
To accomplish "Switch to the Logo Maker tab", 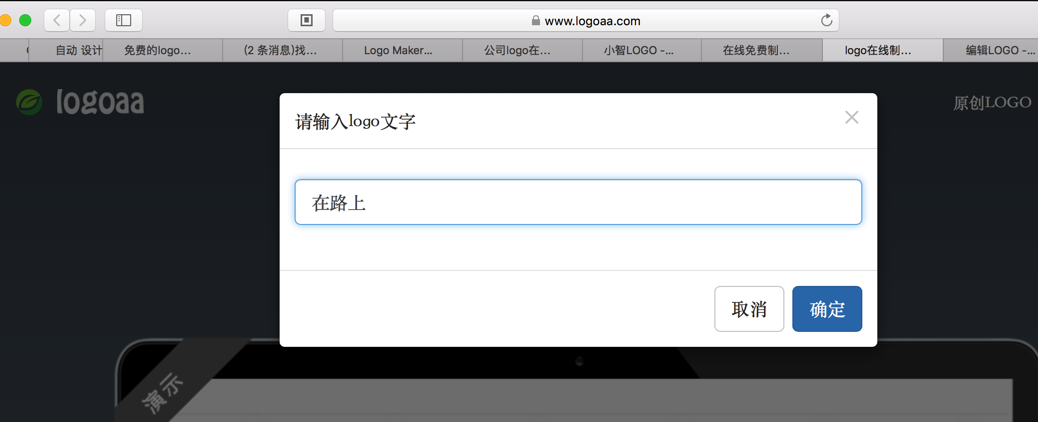I will (402, 50).
